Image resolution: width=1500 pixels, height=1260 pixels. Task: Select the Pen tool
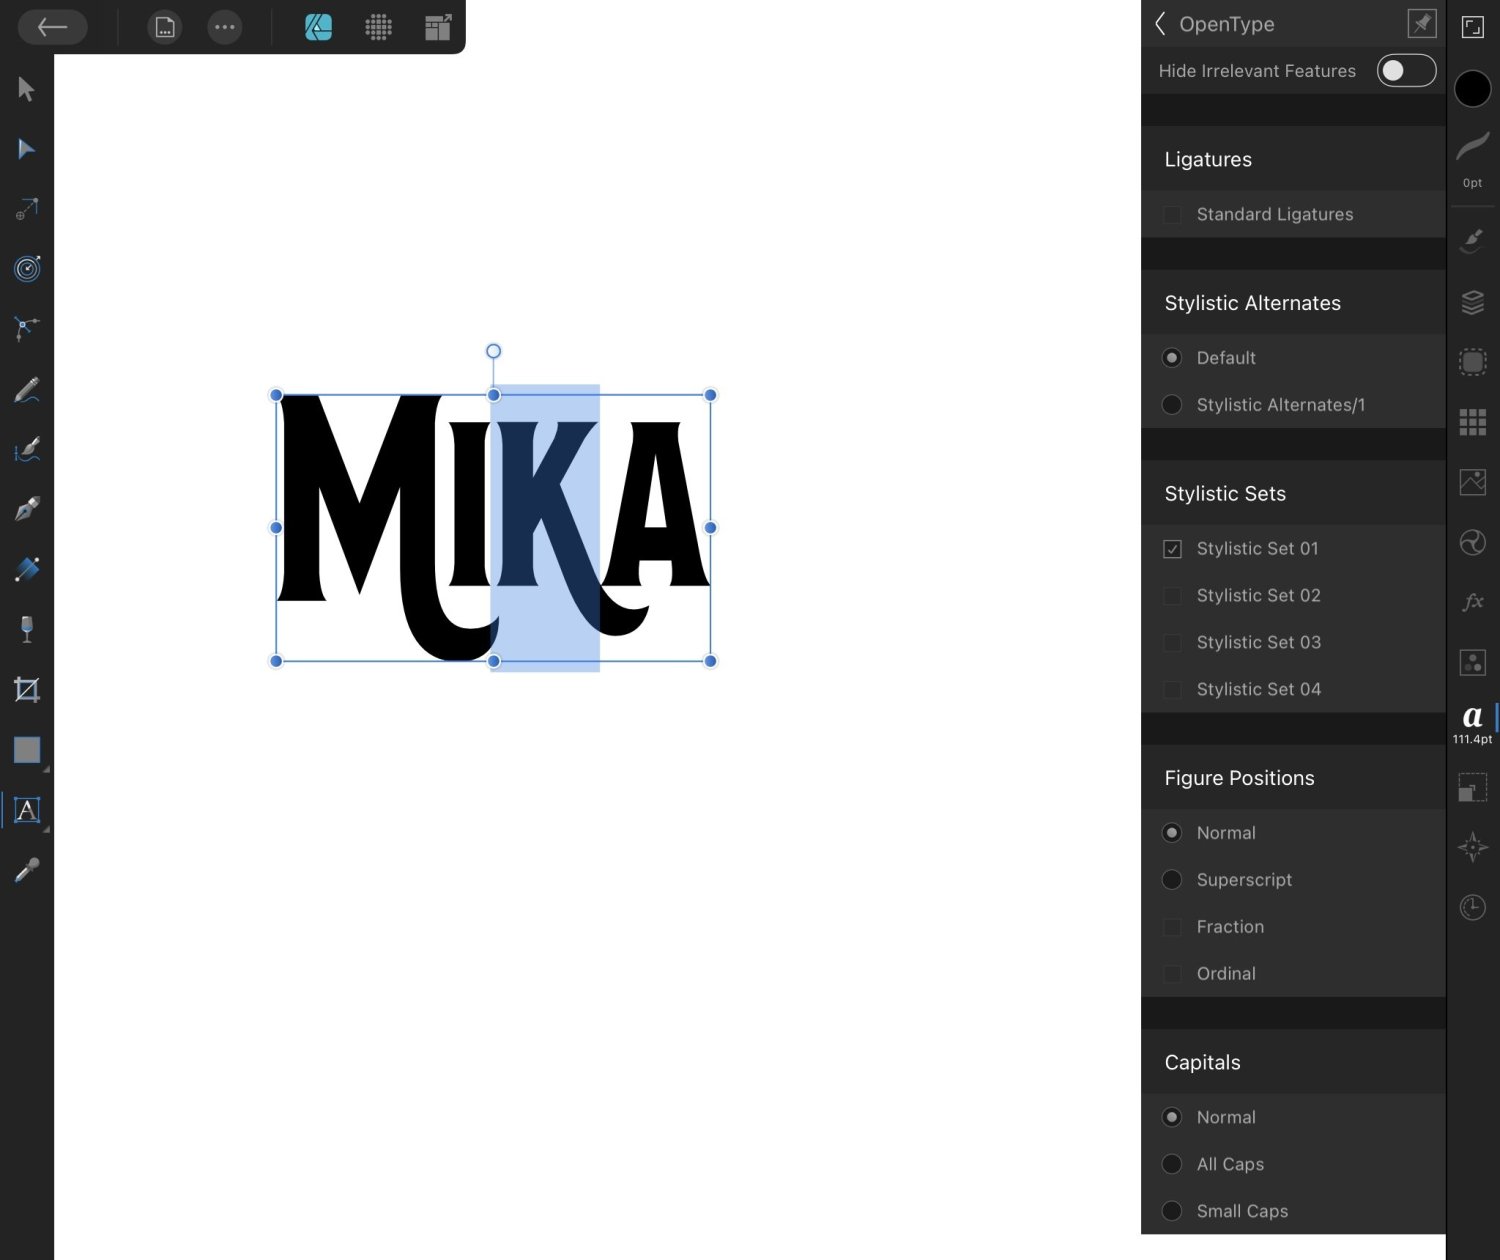pos(27,509)
